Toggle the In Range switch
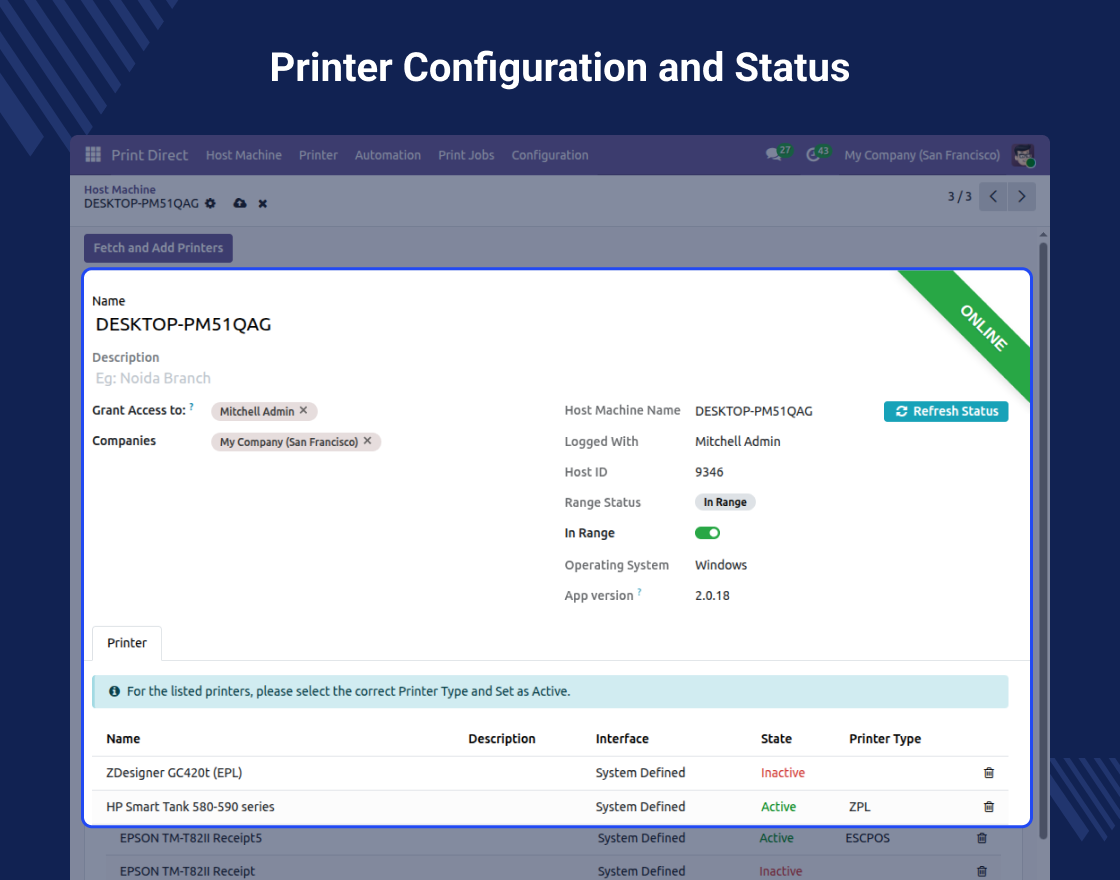This screenshot has height=880, width=1120. (707, 533)
